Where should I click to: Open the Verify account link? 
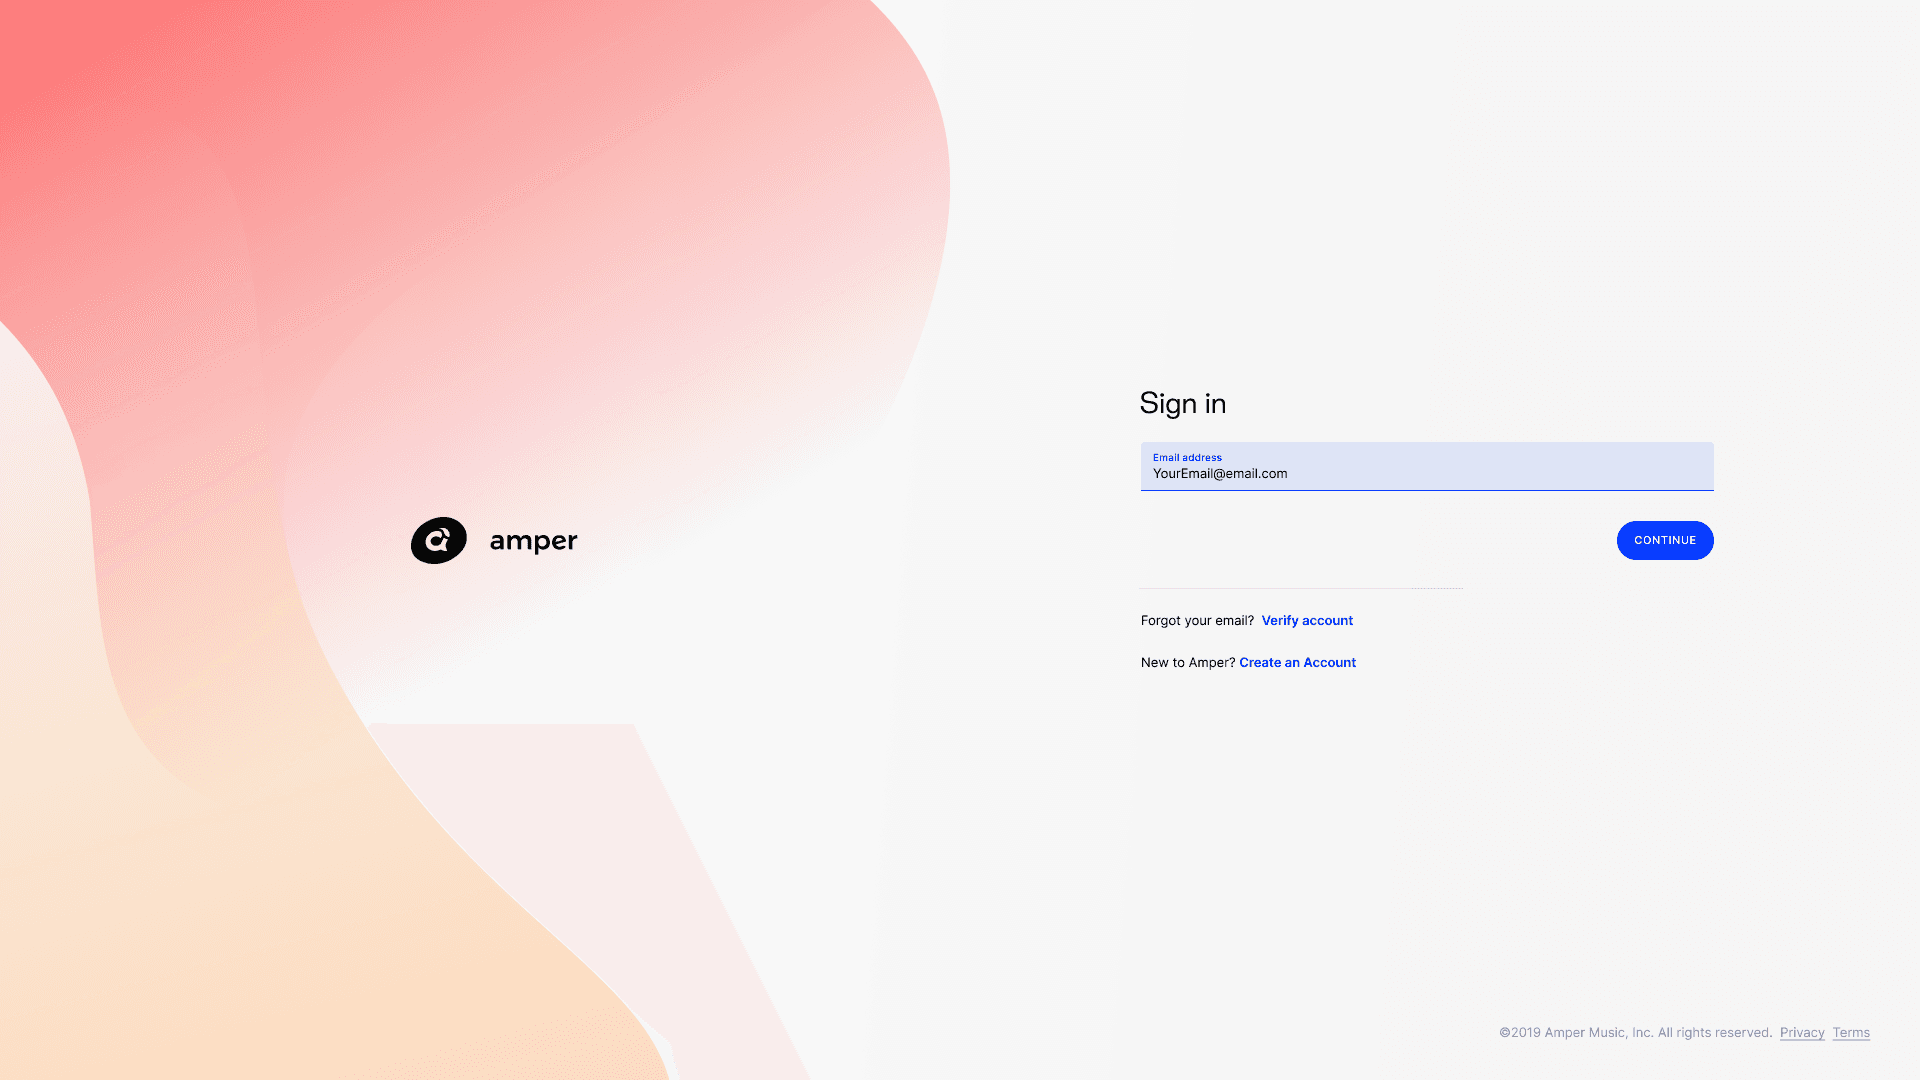click(x=1306, y=621)
